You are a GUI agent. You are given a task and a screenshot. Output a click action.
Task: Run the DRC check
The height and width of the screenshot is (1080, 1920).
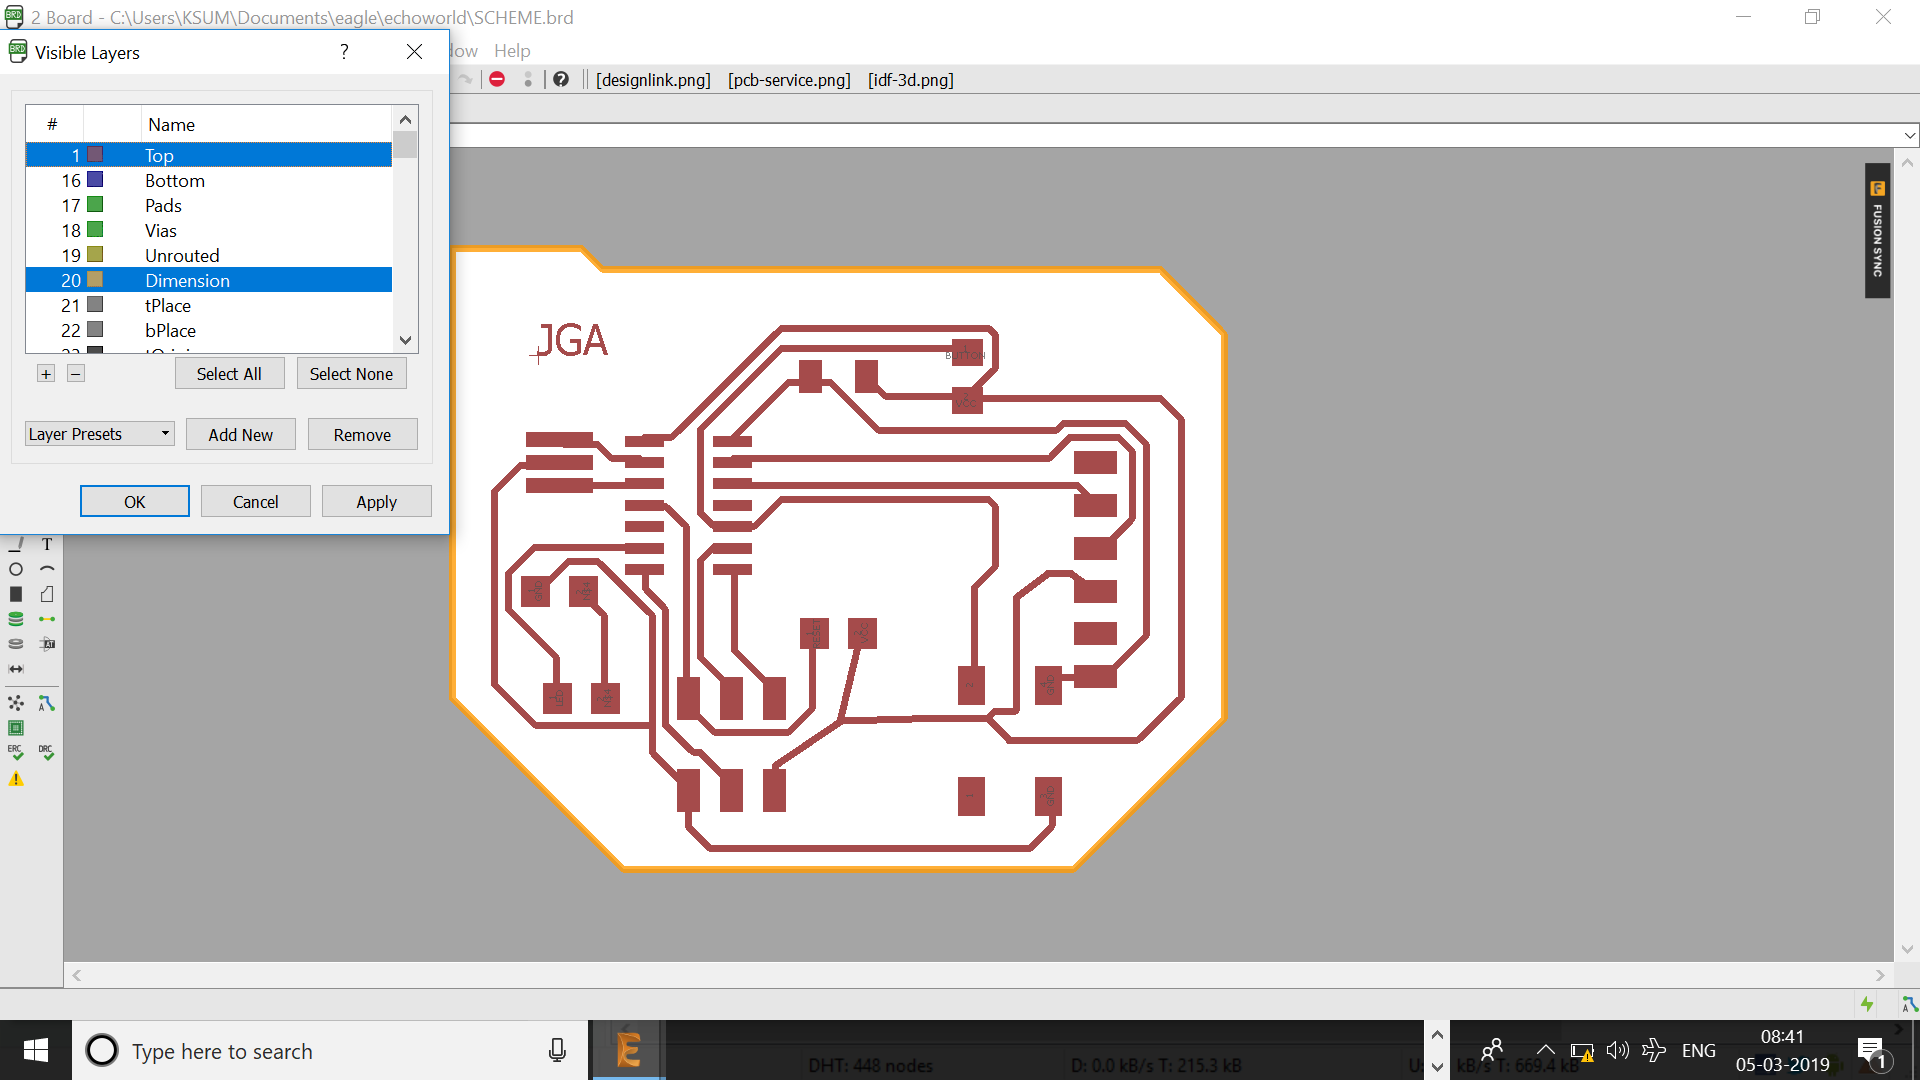click(46, 752)
